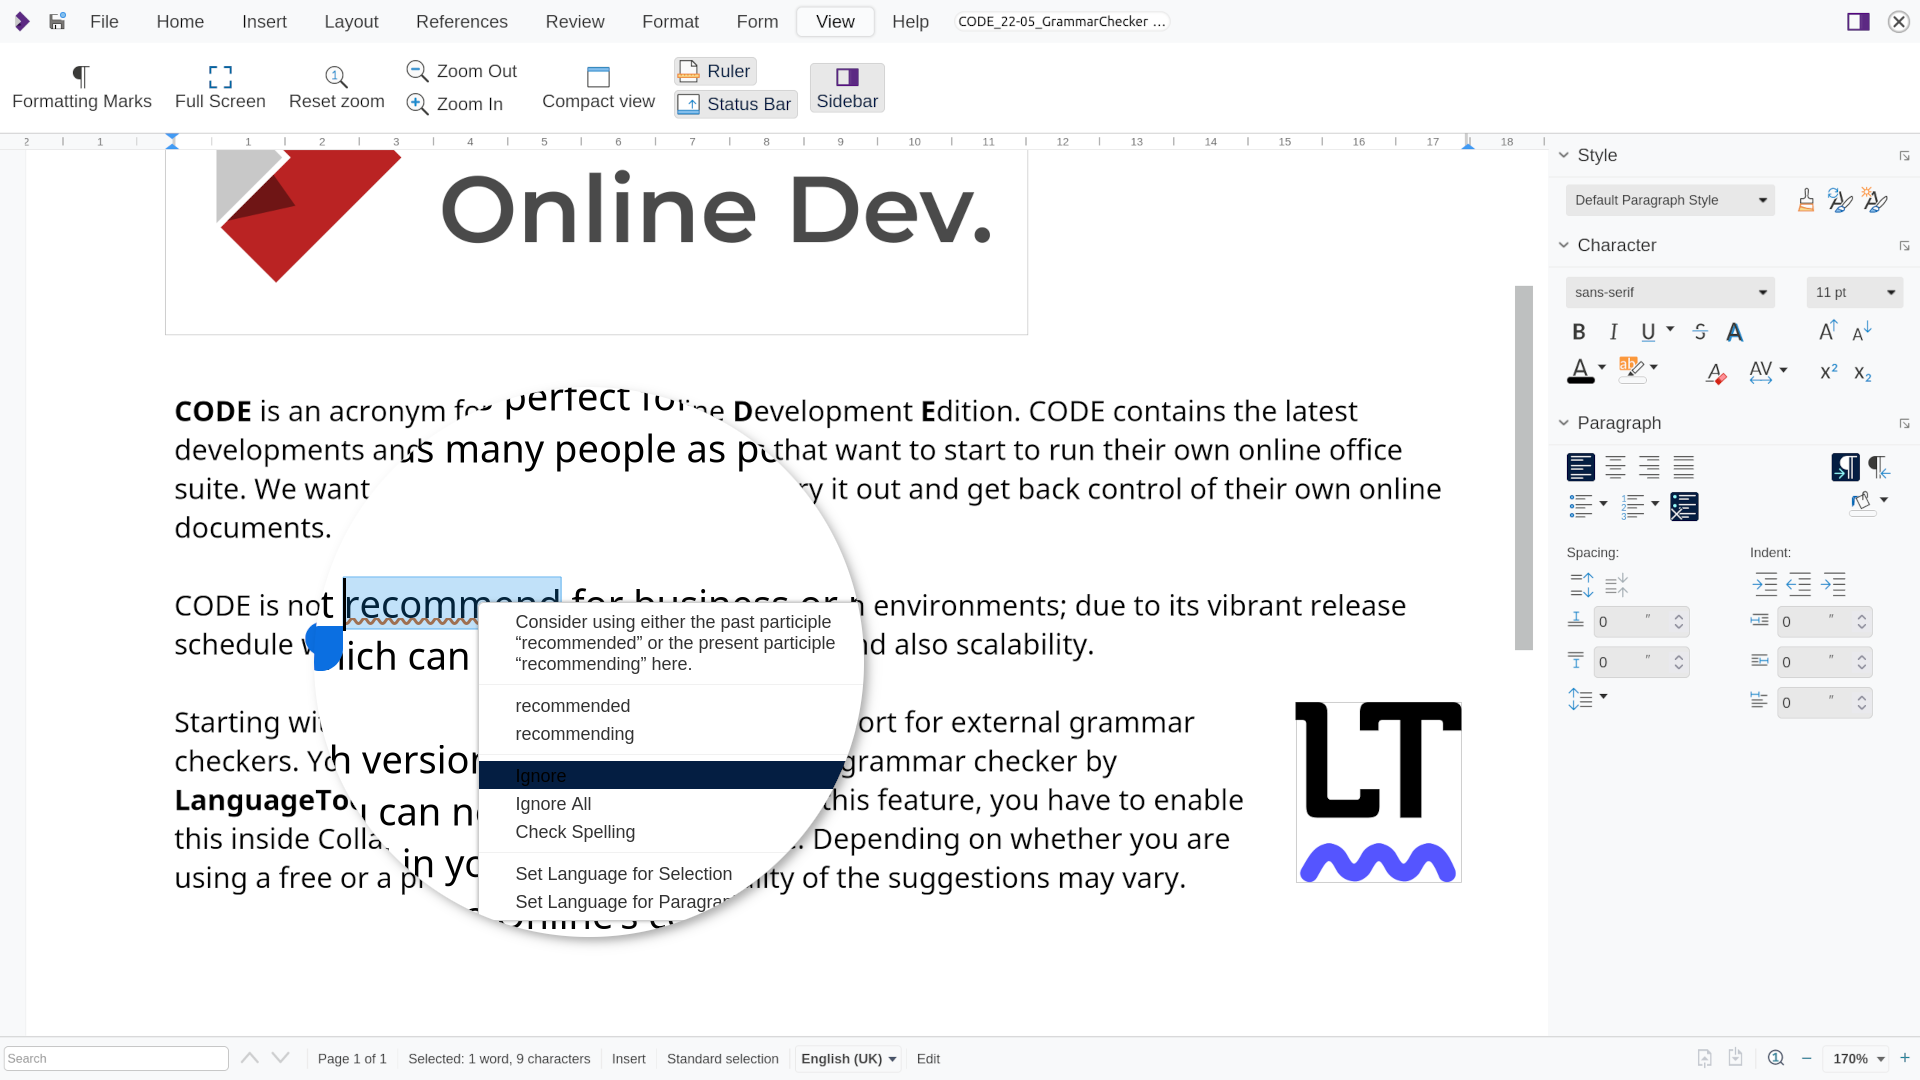The height and width of the screenshot is (1080, 1920).
Task: Toggle Strikethrough in sidebar
Action: click(x=1700, y=332)
